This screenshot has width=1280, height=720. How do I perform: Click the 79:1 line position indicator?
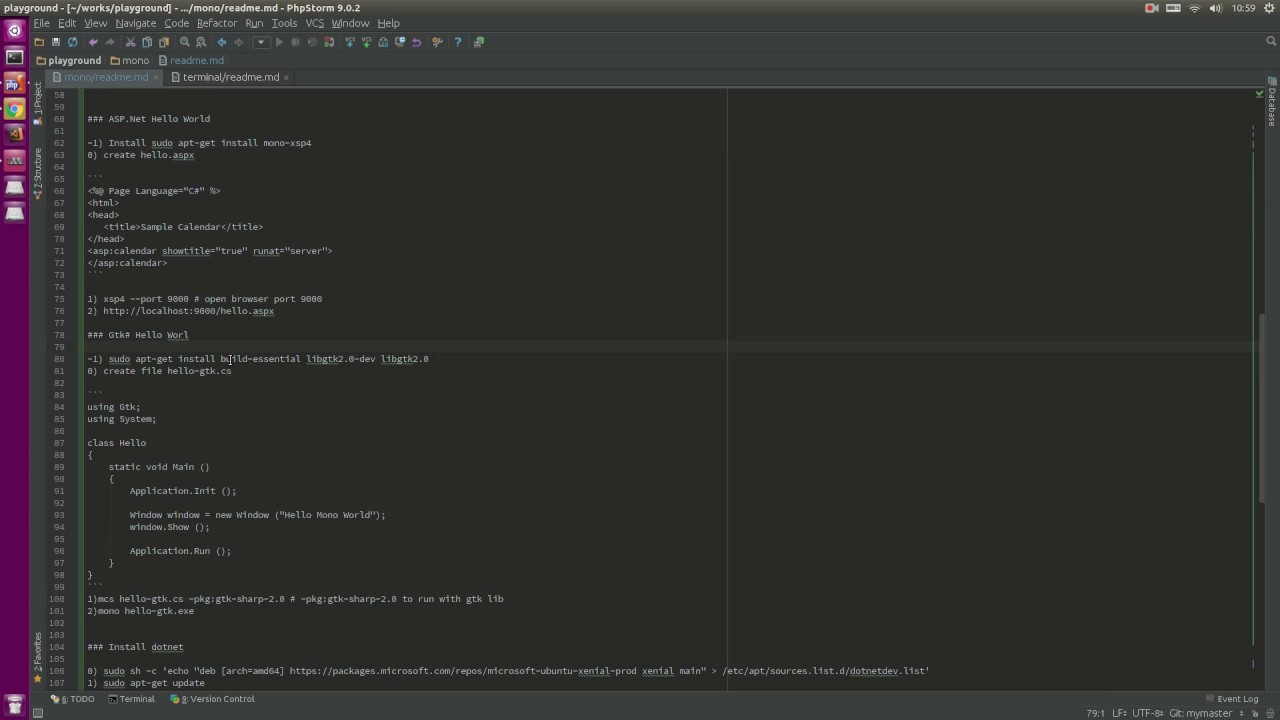1095,713
